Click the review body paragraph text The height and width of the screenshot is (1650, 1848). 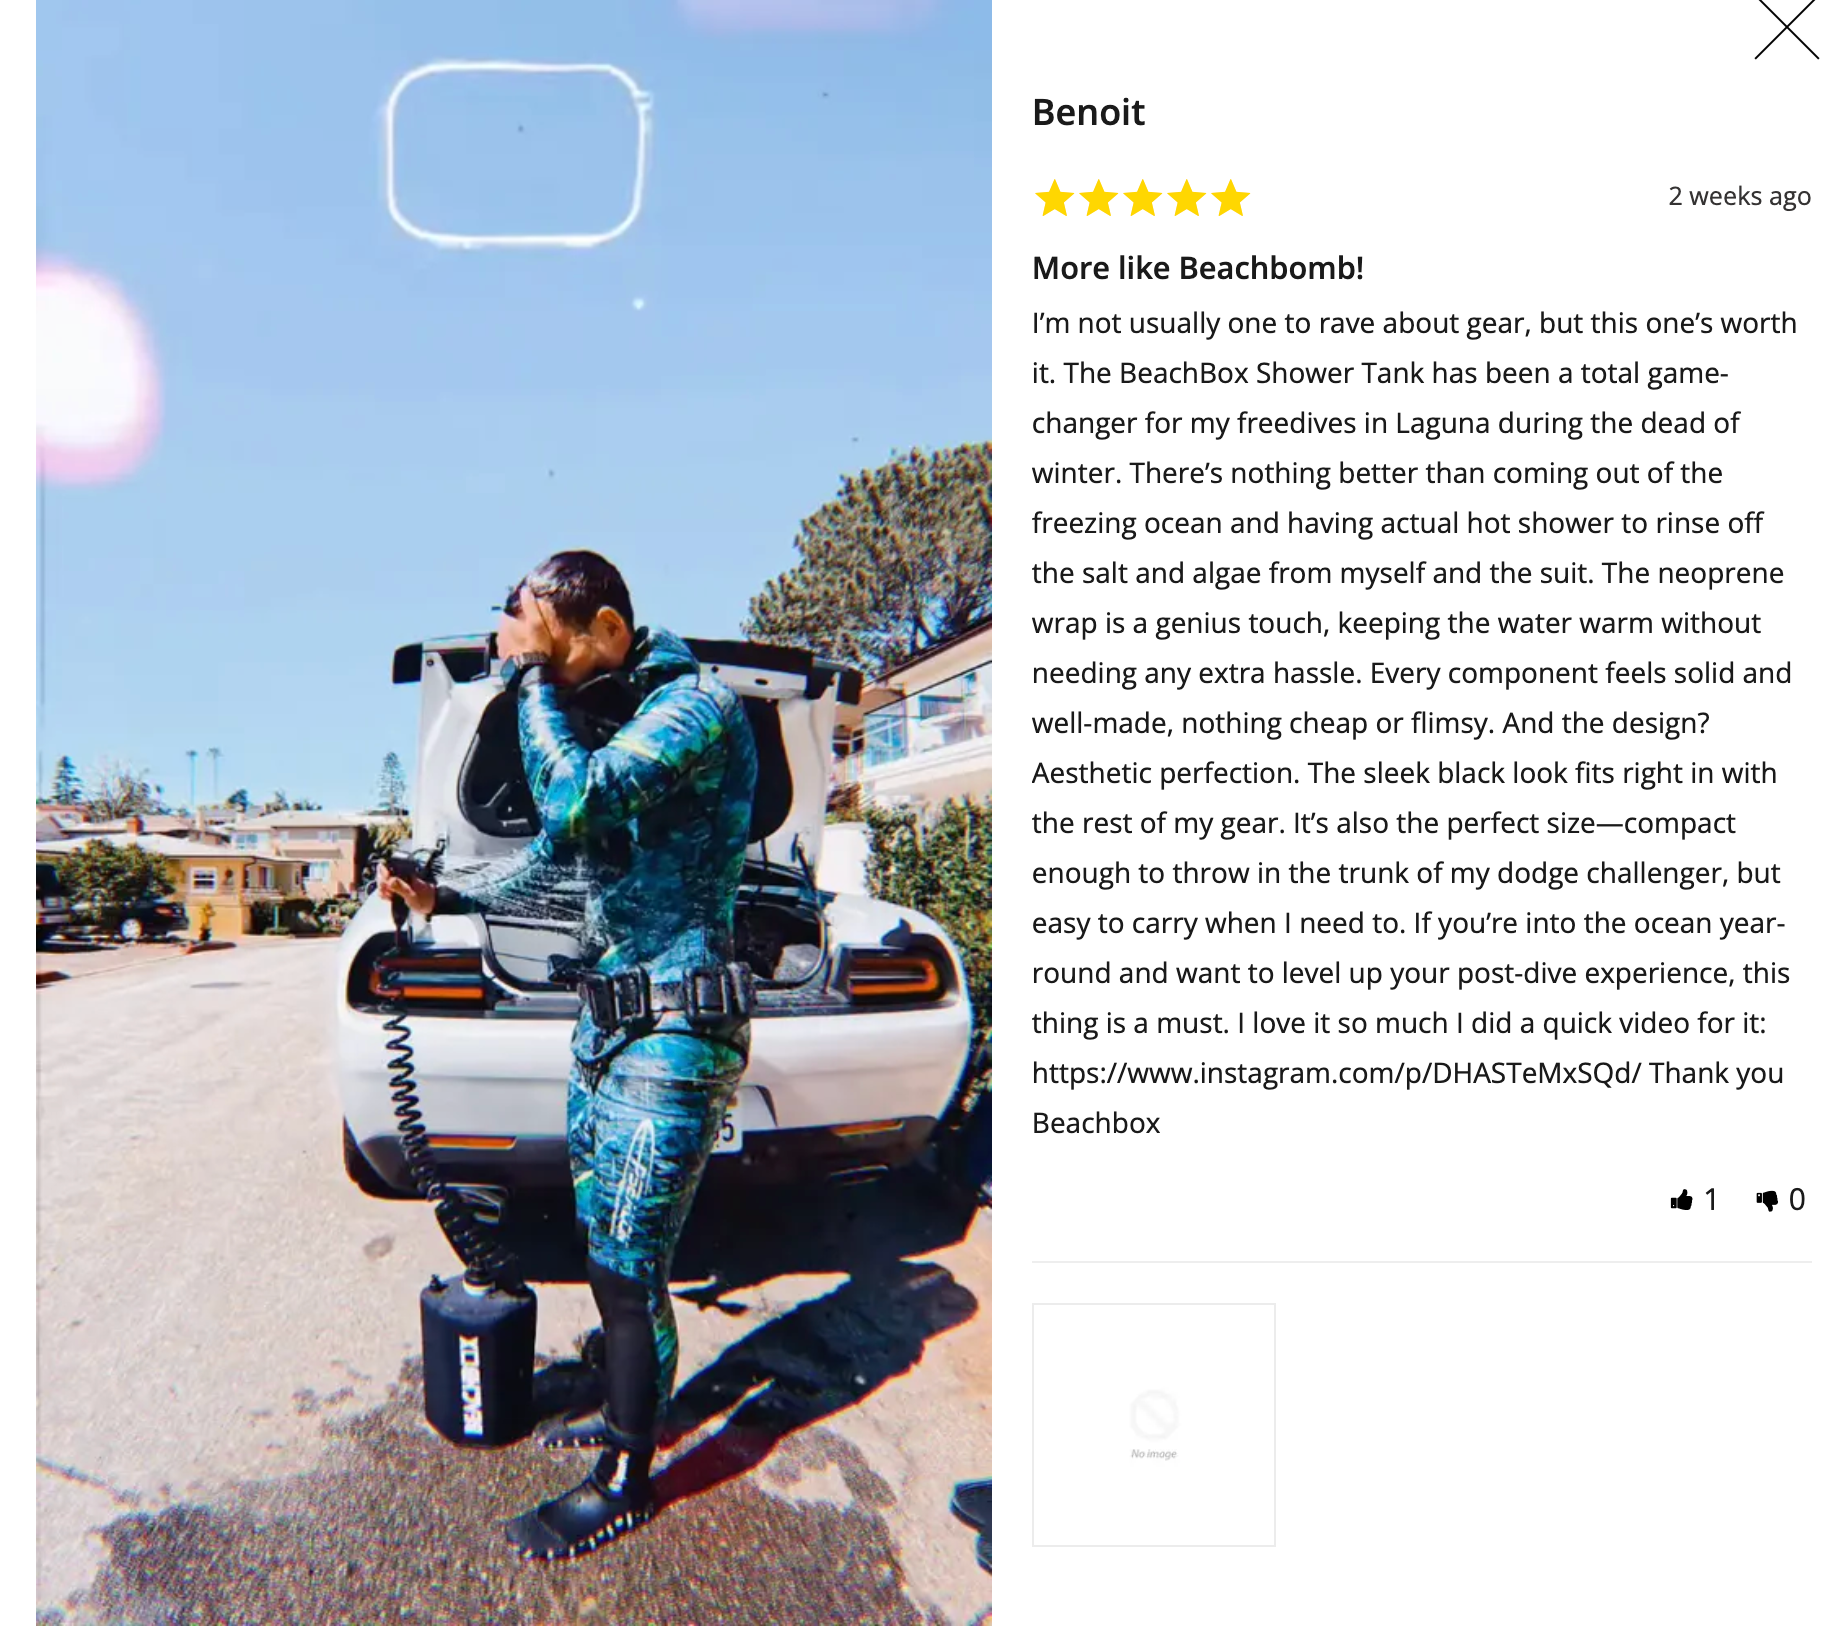point(1414,723)
